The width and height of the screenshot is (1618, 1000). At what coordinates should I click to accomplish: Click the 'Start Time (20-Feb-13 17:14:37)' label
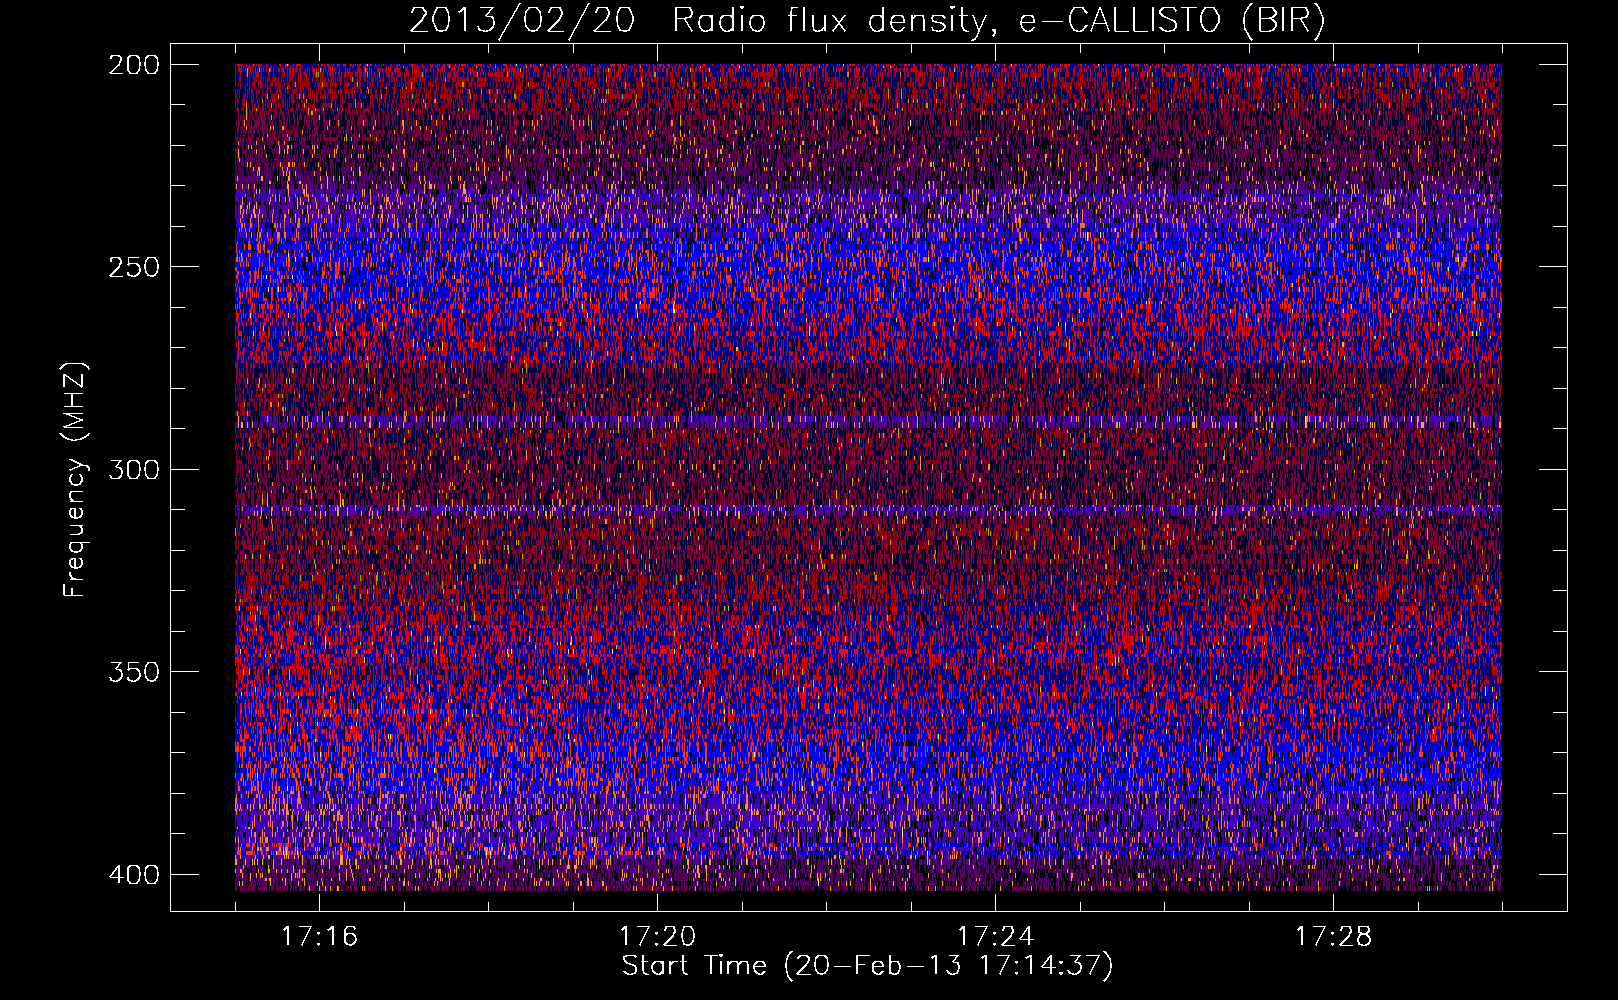[867, 966]
